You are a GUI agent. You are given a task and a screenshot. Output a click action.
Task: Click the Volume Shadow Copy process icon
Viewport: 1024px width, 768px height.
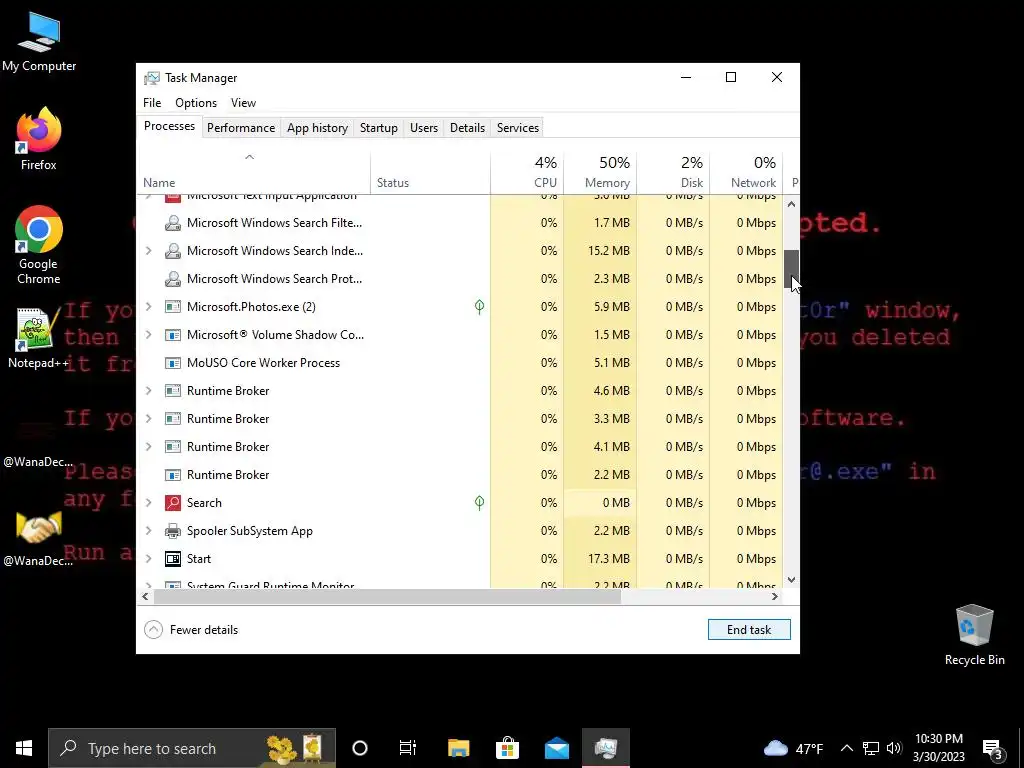click(x=172, y=335)
